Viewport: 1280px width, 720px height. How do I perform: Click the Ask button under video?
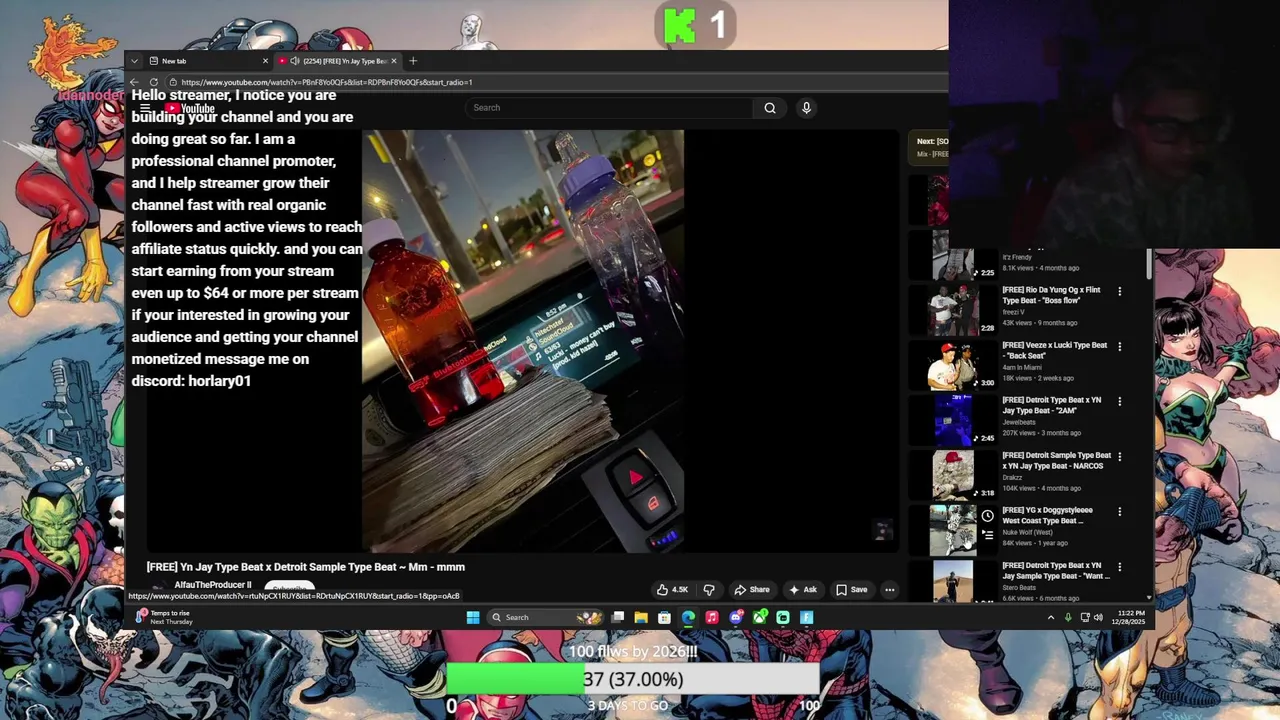click(x=803, y=590)
